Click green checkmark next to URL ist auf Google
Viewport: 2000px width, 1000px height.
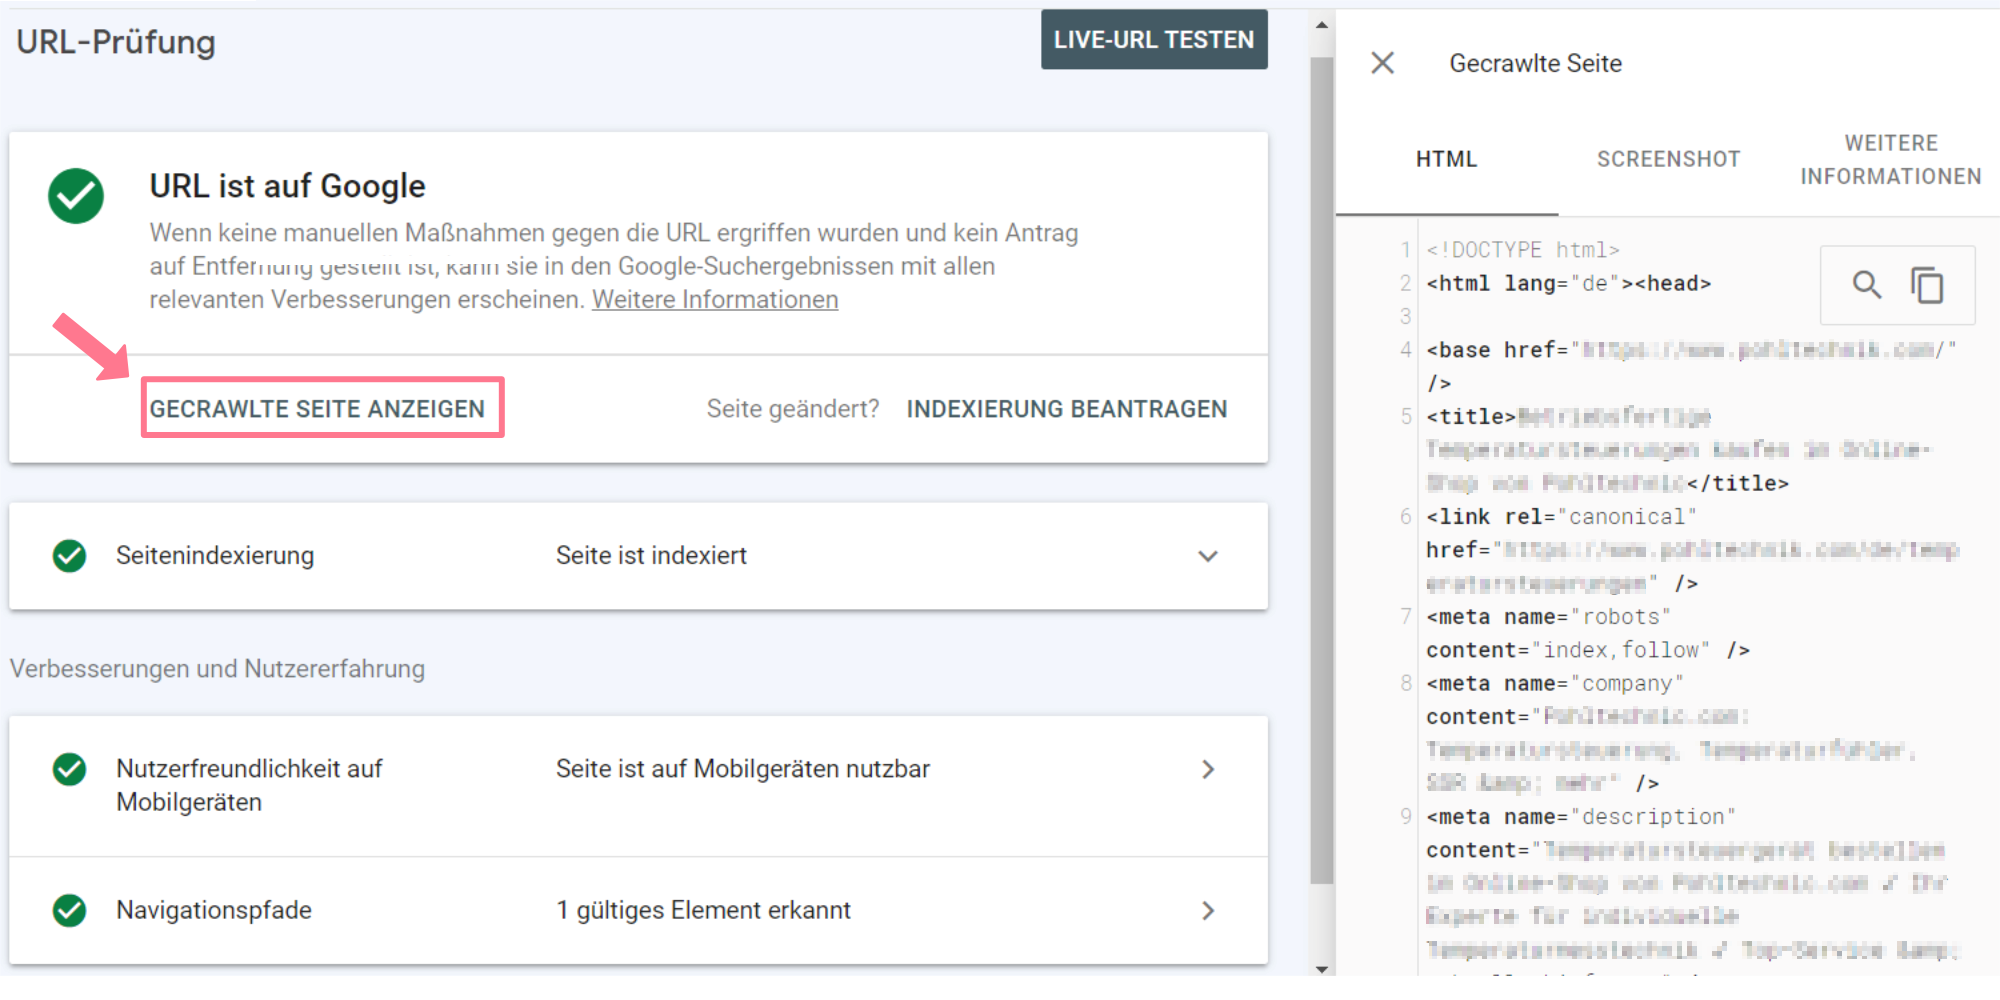(76, 196)
